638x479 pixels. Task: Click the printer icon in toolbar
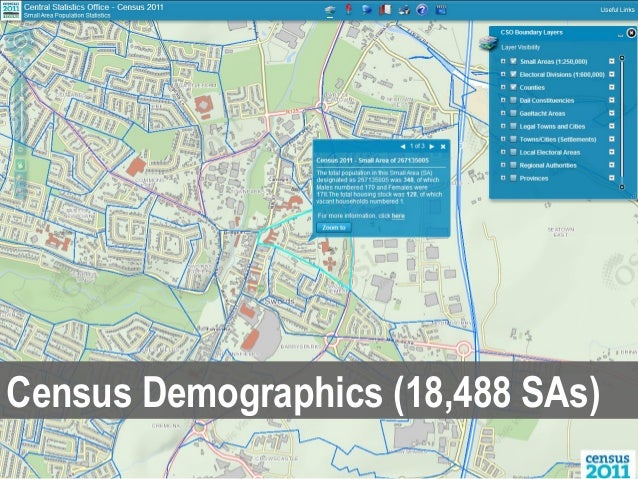404,10
